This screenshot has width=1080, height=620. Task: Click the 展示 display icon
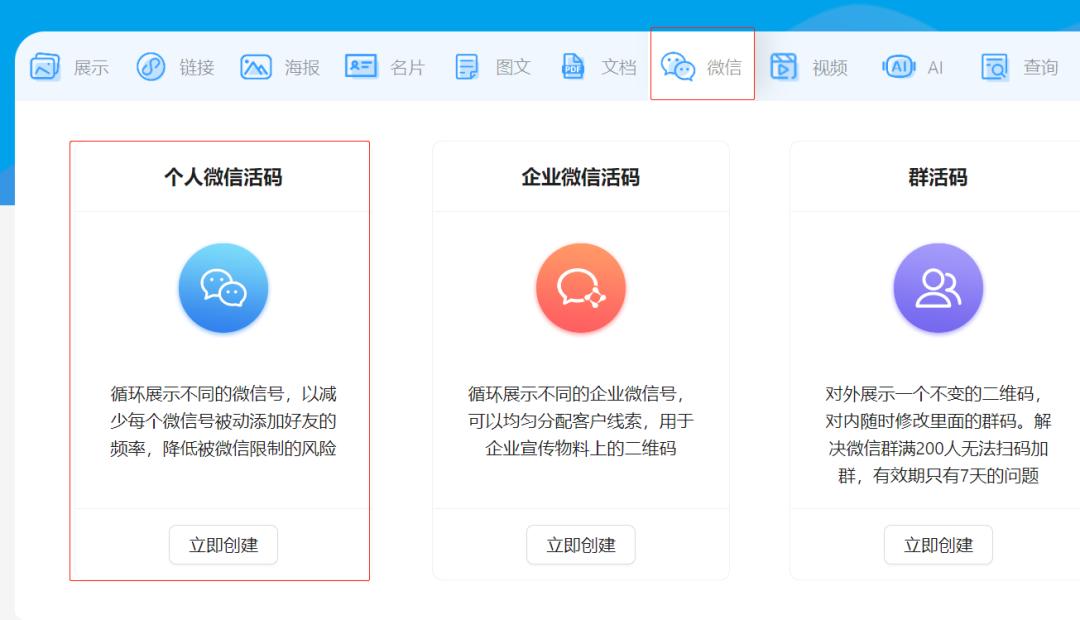[x=45, y=67]
